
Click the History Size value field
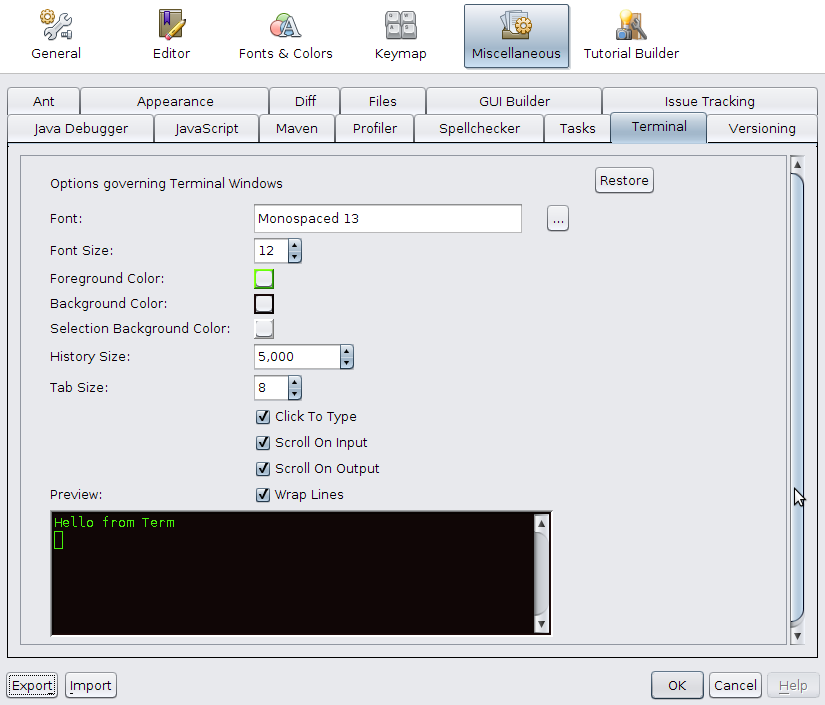point(297,357)
